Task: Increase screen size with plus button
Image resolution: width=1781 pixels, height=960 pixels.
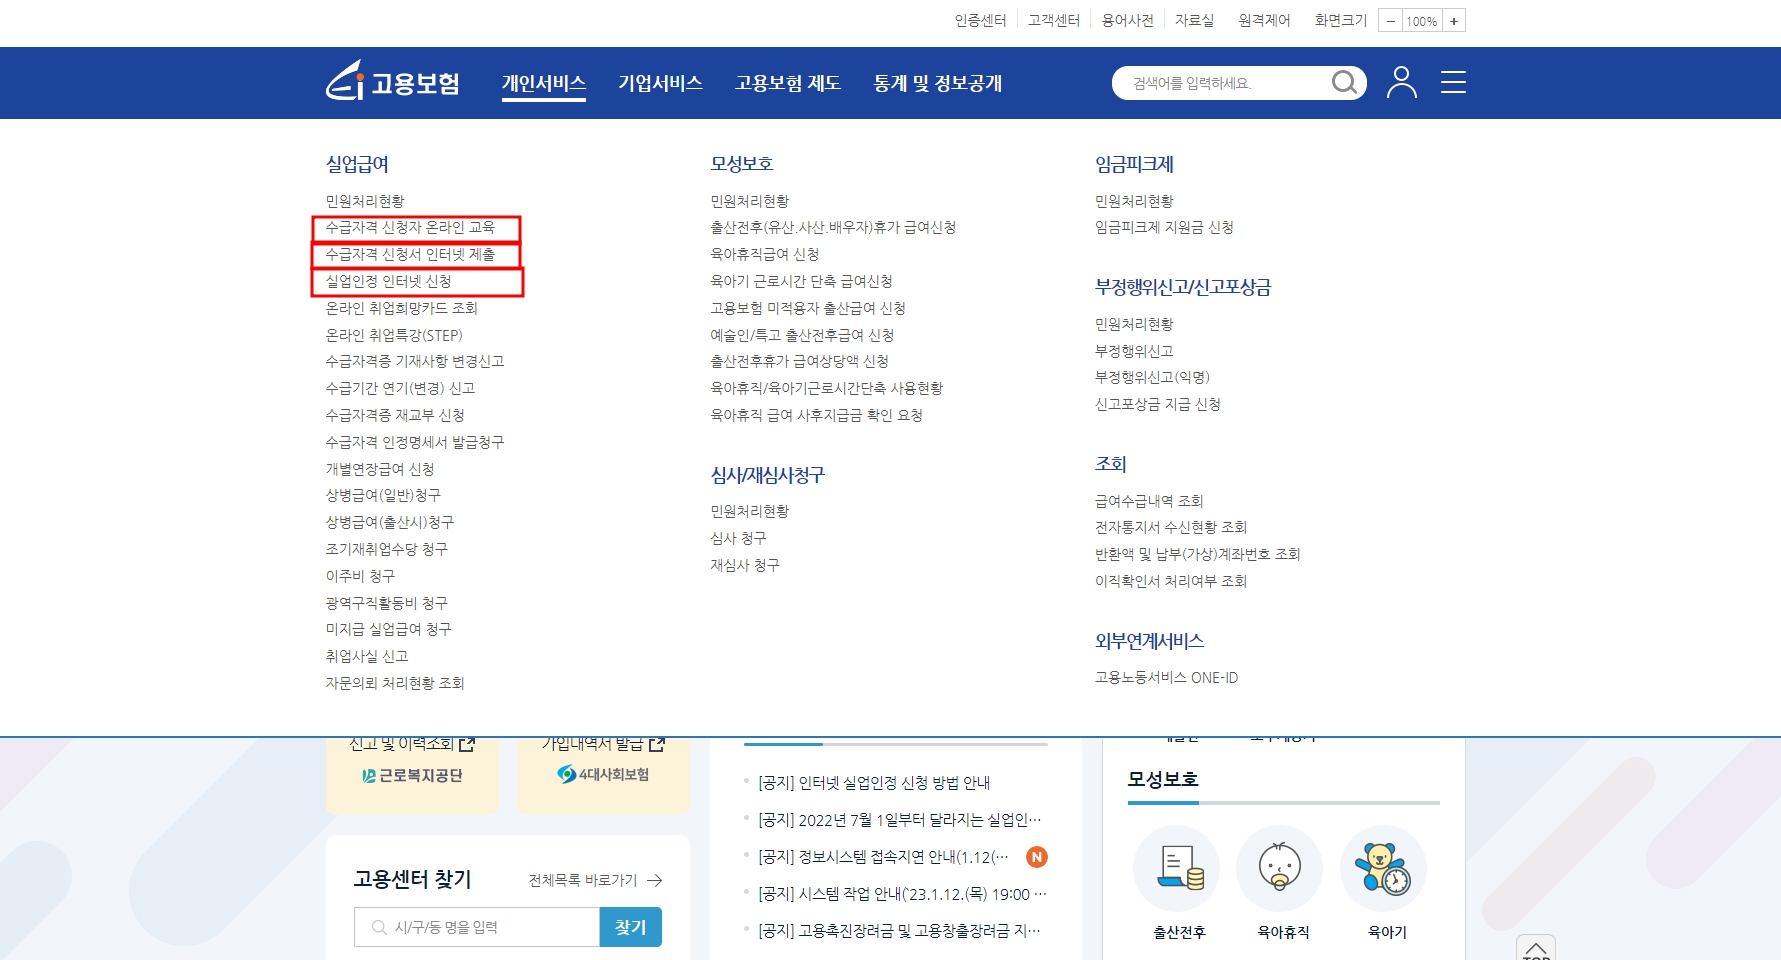Action: tap(1454, 21)
